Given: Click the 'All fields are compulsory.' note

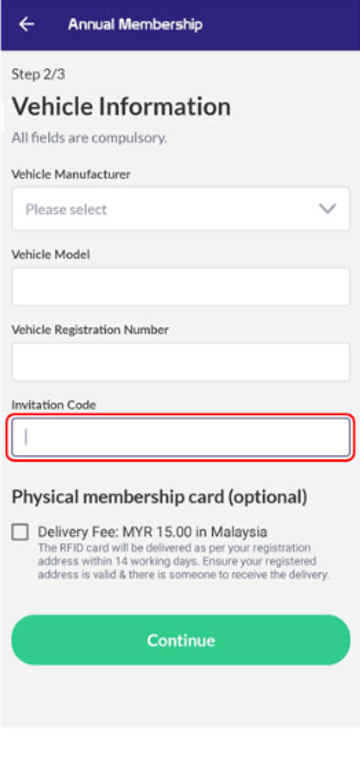Looking at the screenshot, I should click(89, 138).
